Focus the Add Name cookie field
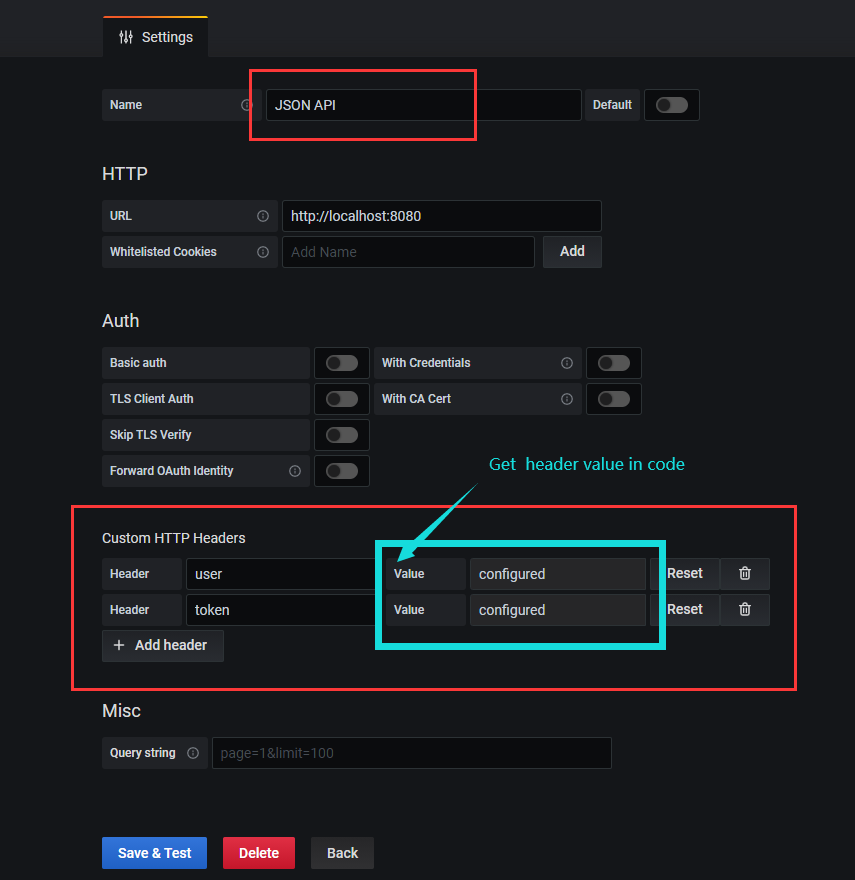The image size is (855, 880). point(408,252)
